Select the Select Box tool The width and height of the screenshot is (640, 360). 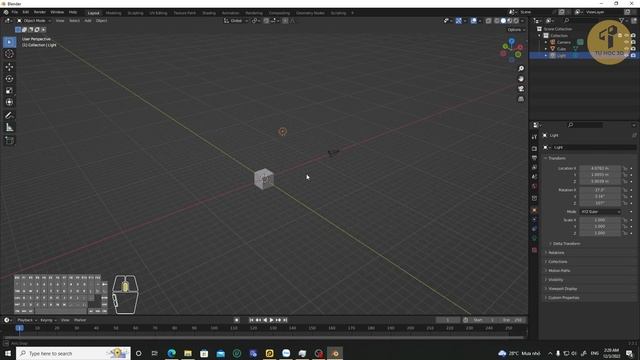[9, 42]
